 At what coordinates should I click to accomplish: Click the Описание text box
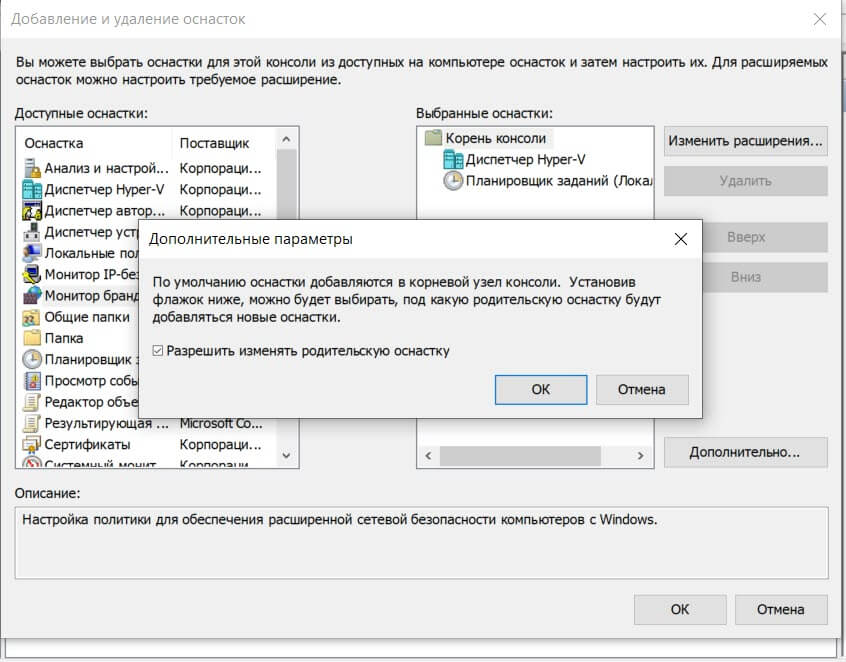pyautogui.click(x=421, y=543)
